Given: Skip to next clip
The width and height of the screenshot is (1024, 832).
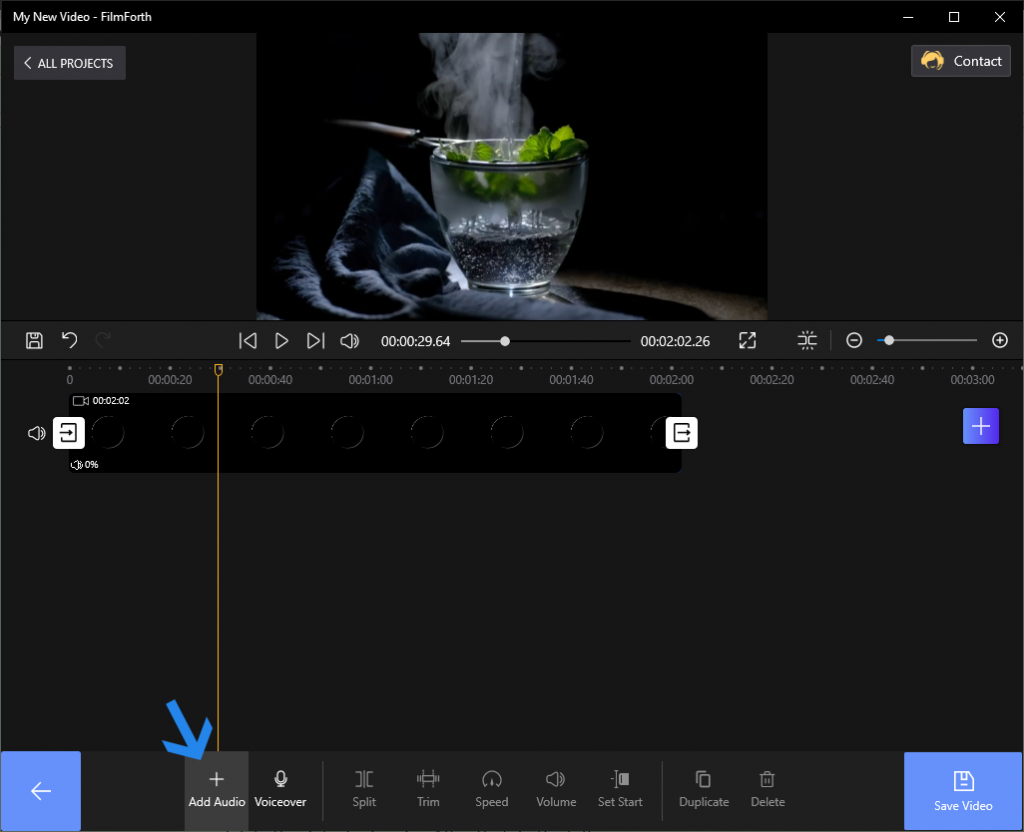Looking at the screenshot, I should (x=315, y=341).
